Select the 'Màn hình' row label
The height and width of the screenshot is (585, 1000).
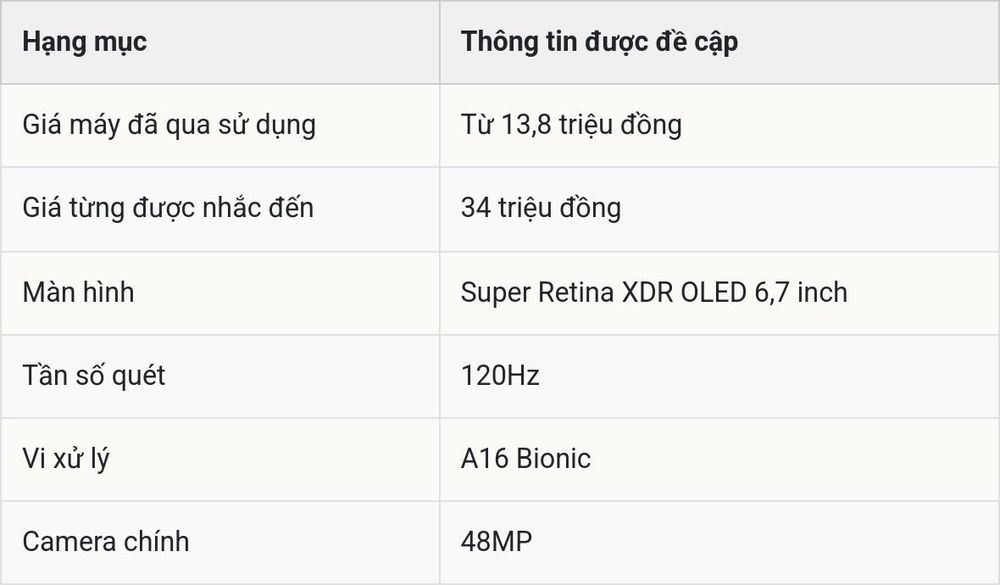[220, 293]
